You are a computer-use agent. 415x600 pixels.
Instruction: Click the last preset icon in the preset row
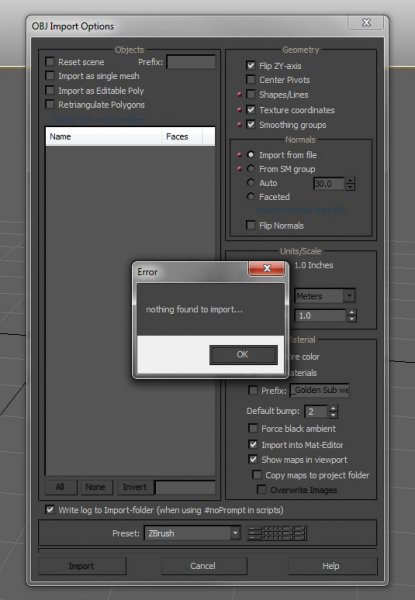[299, 533]
